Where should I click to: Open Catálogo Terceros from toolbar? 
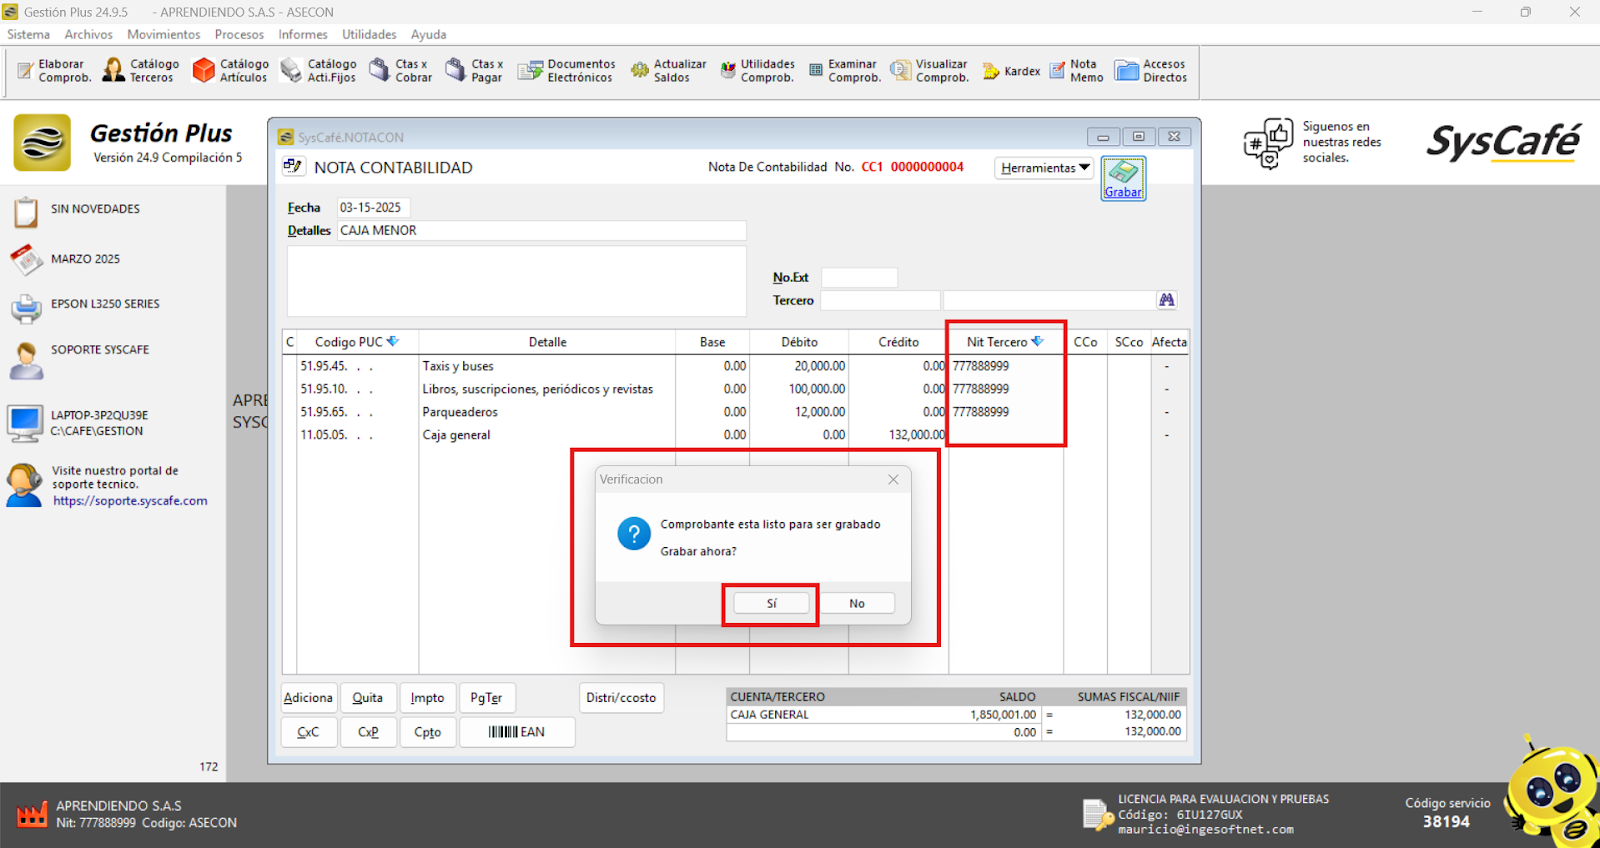141,70
